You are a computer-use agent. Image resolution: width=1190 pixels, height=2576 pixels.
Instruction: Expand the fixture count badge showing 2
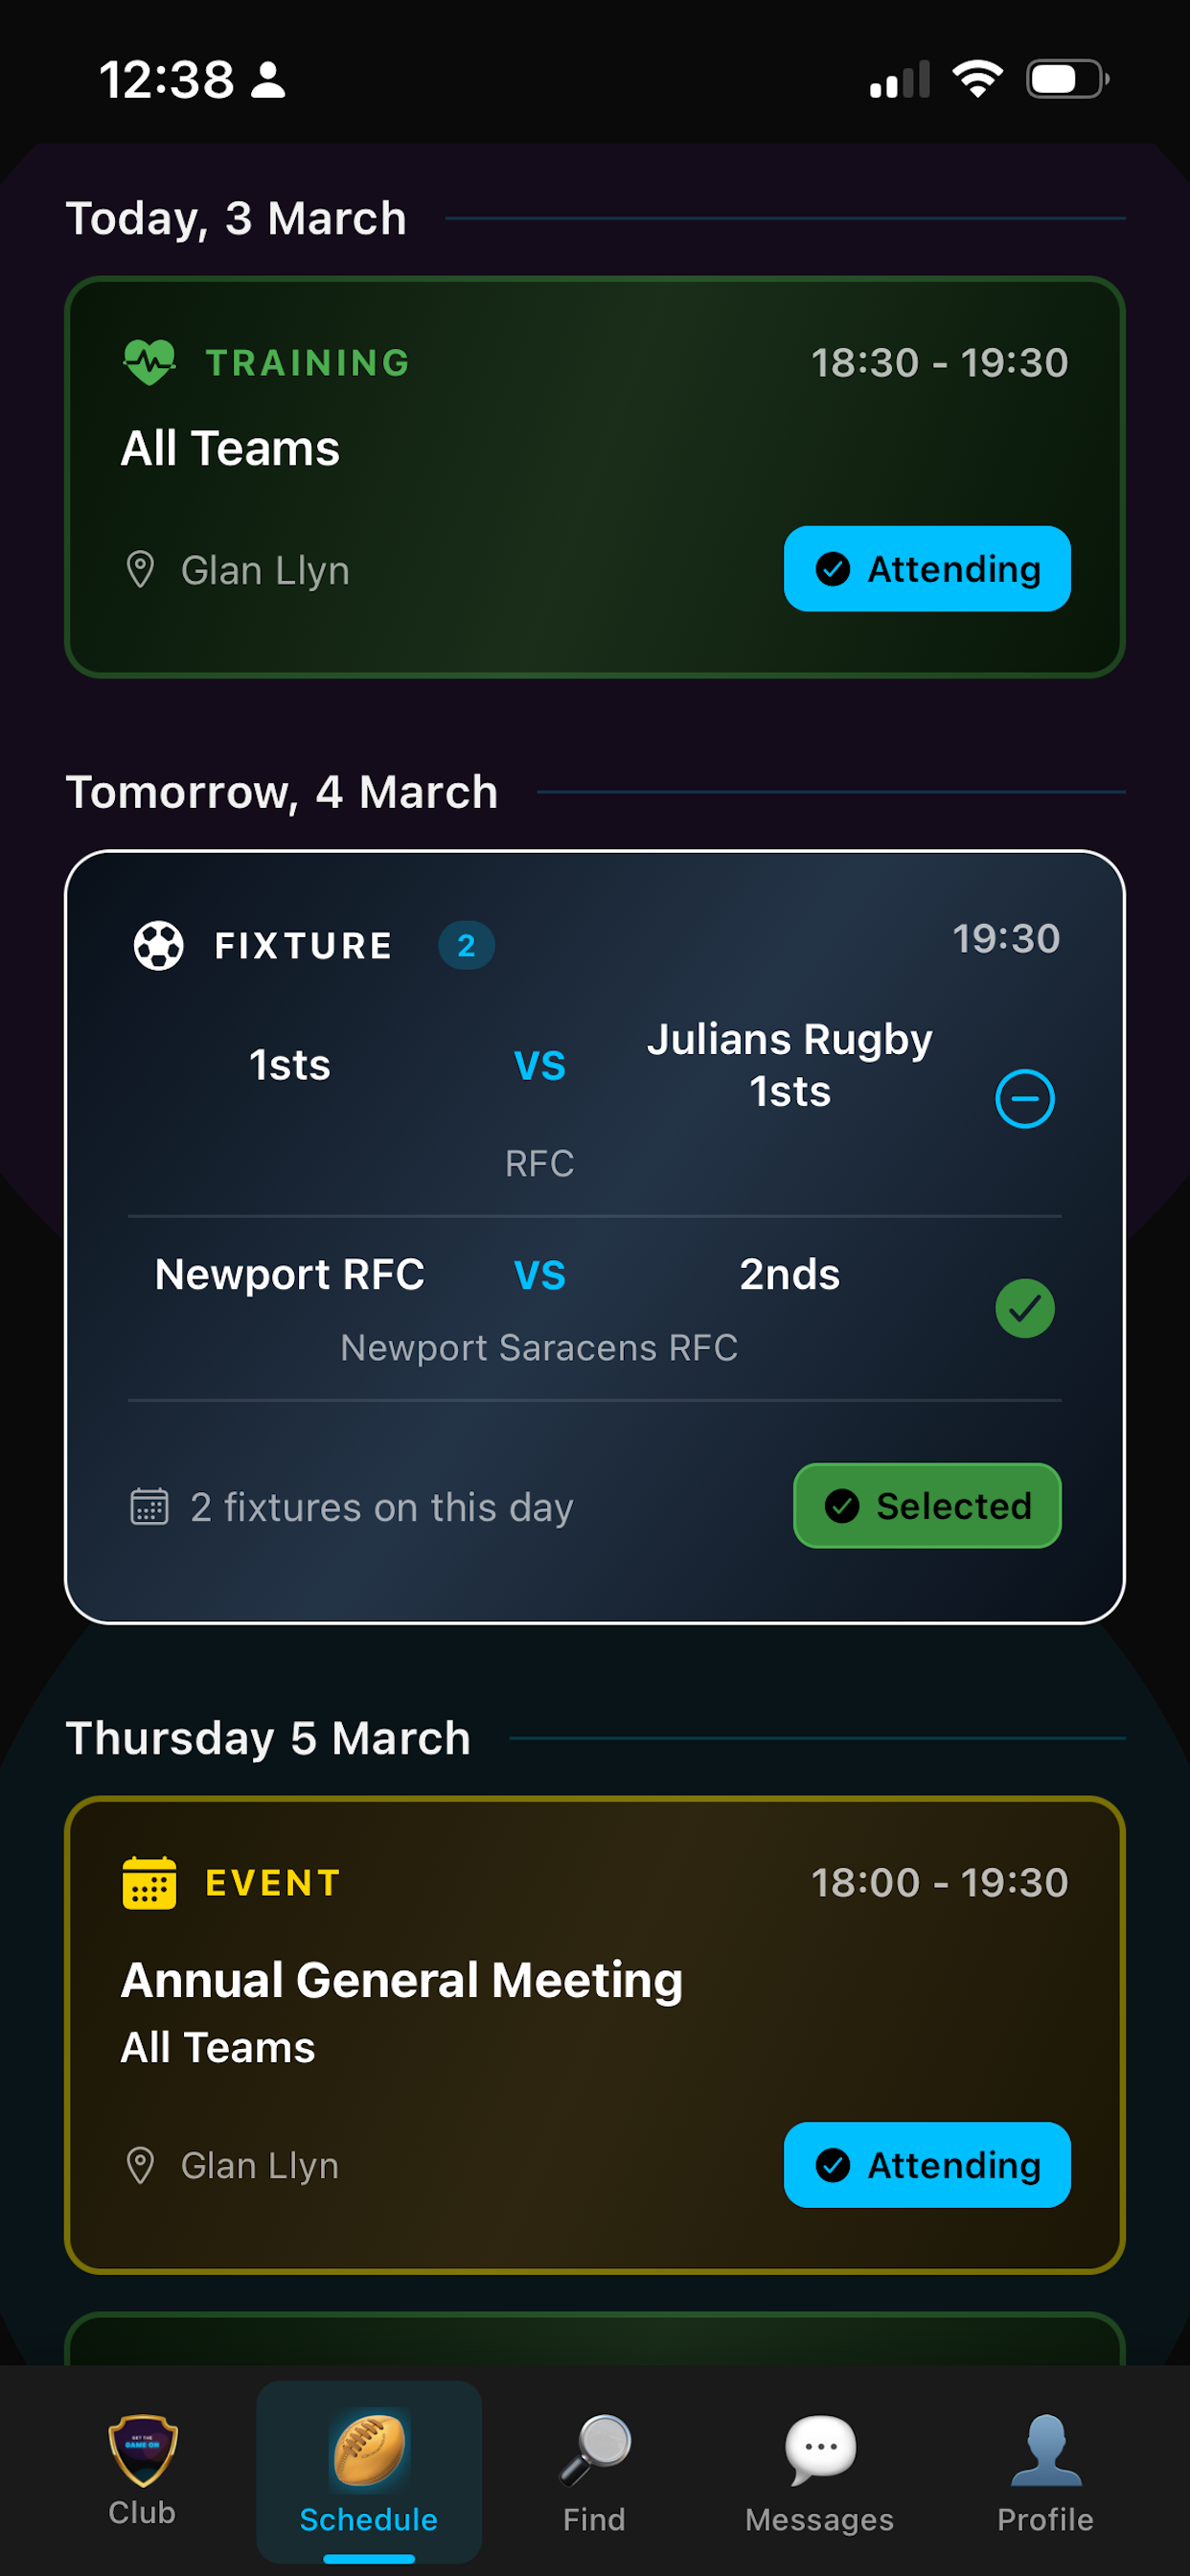(x=465, y=945)
